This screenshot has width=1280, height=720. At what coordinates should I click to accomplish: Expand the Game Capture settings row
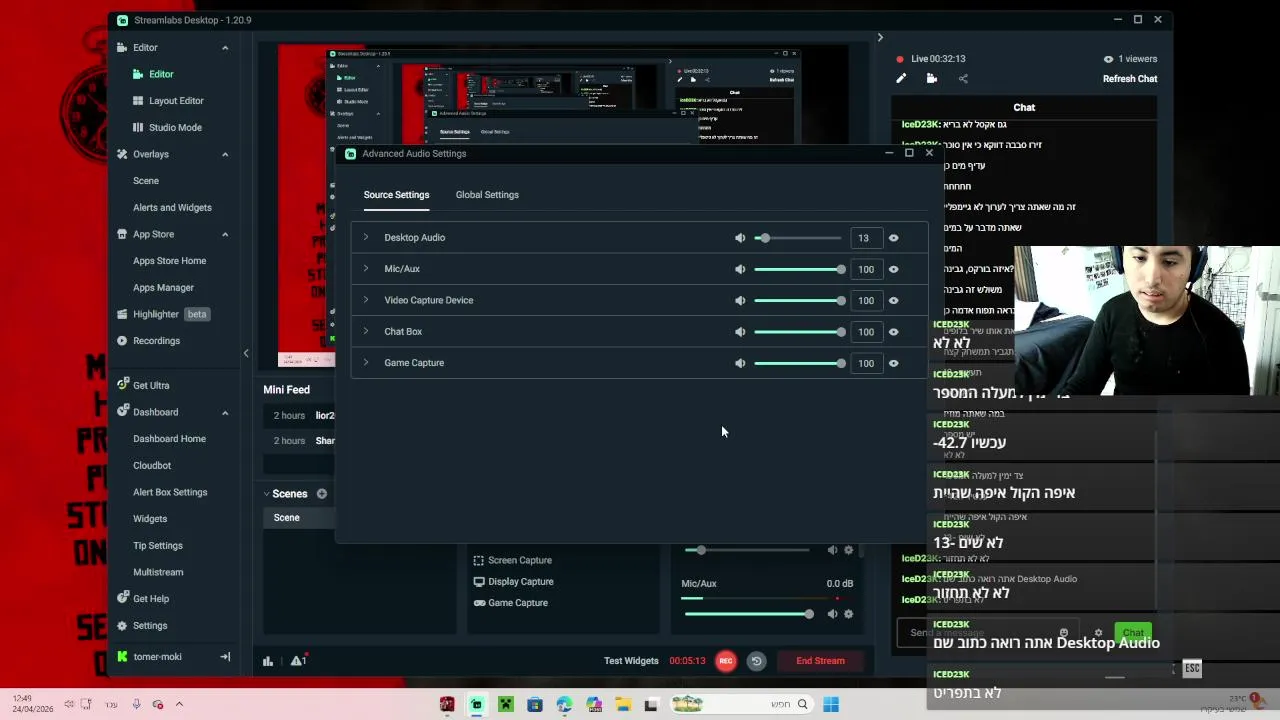366,362
